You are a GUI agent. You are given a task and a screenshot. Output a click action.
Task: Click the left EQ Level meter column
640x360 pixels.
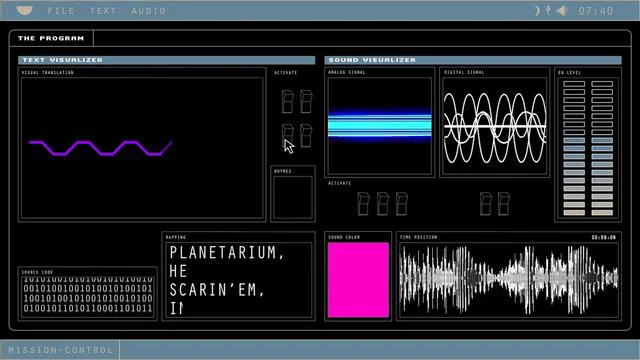coord(574,148)
